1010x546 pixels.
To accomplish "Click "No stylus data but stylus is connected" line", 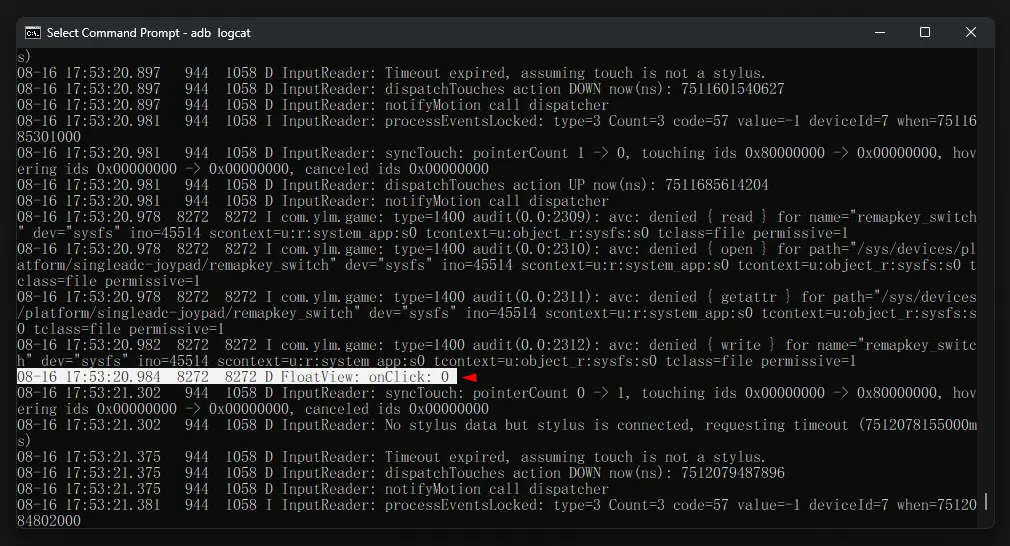I will (520, 425).
